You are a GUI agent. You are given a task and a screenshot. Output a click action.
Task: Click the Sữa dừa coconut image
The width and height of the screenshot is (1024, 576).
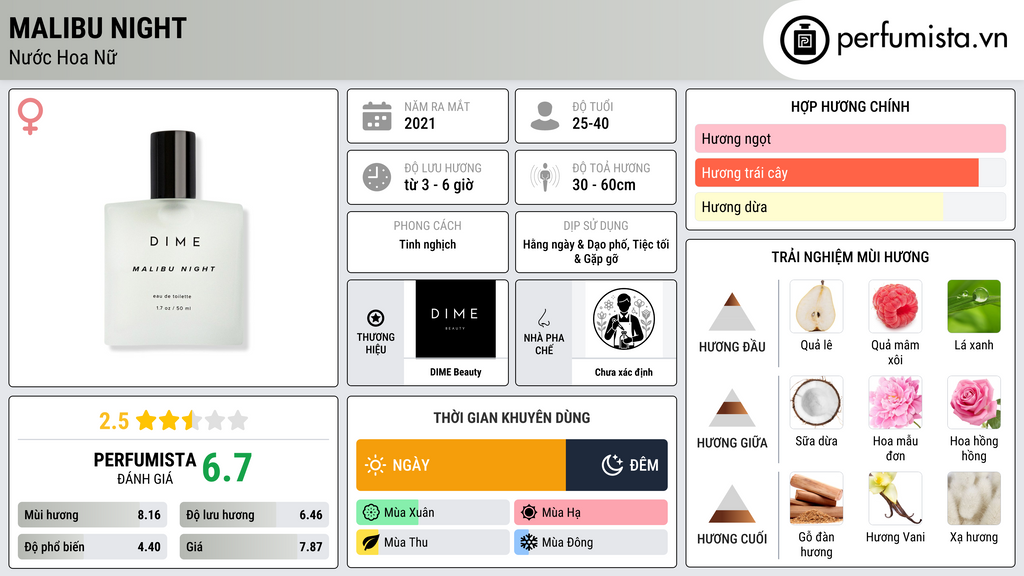[x=816, y=402]
